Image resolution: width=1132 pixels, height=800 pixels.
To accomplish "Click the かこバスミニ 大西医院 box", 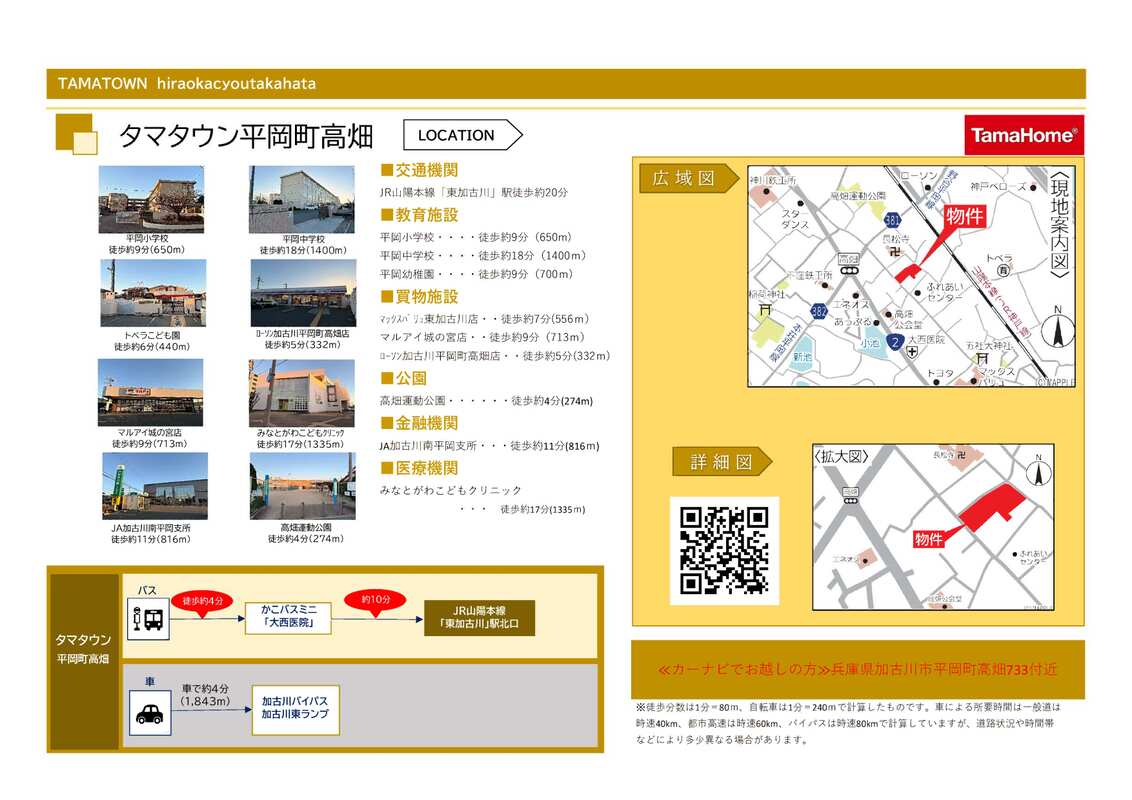I will pyautogui.click(x=288, y=617).
